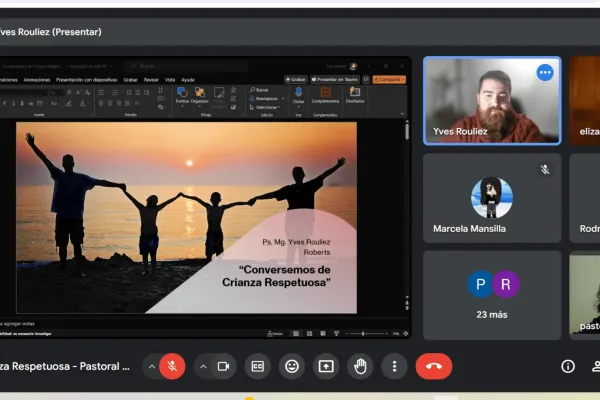Viewport: 600px width, 400px height.
Task: Open the Seleccionar dropdown
Action: [266, 108]
